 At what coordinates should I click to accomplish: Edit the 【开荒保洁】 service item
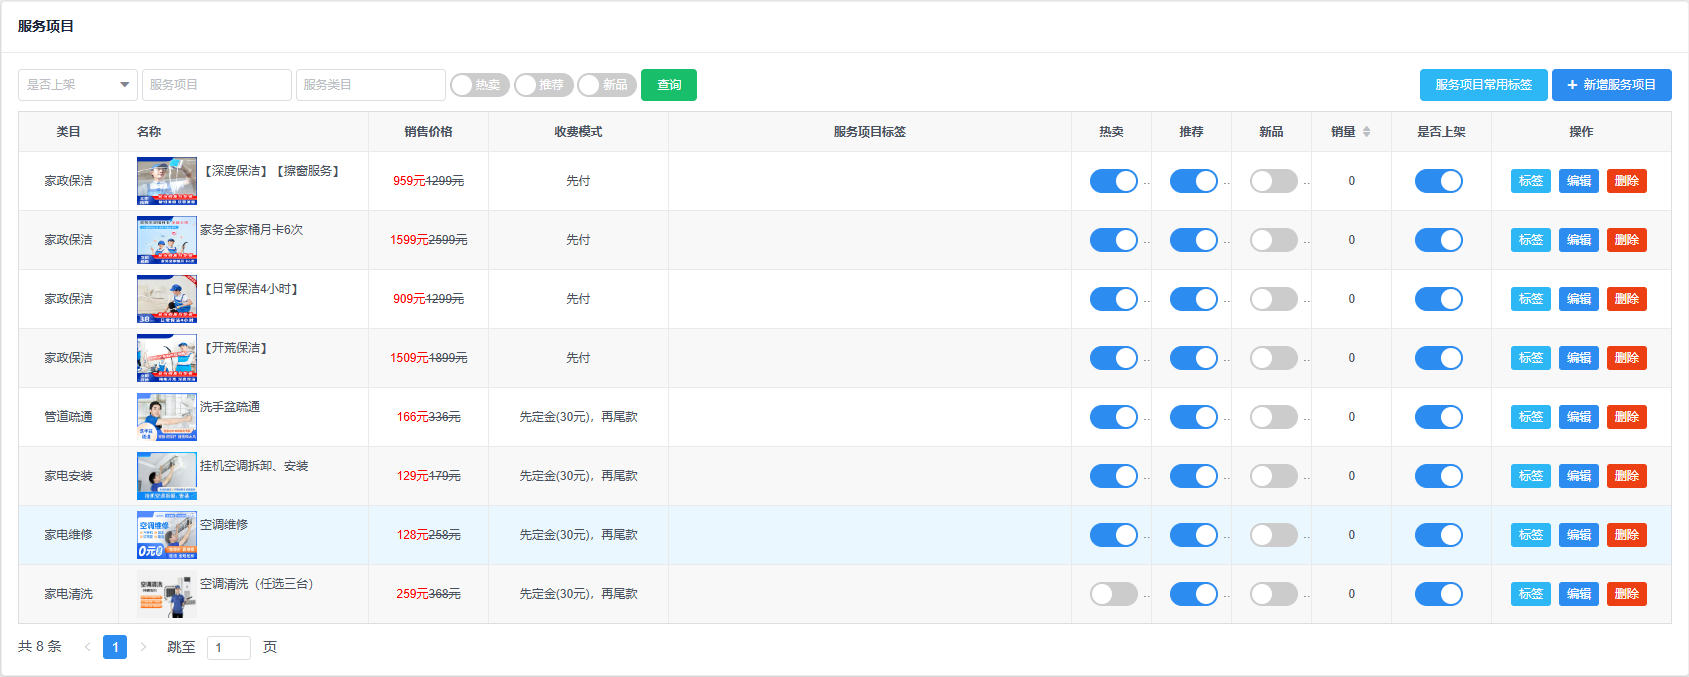click(1578, 358)
